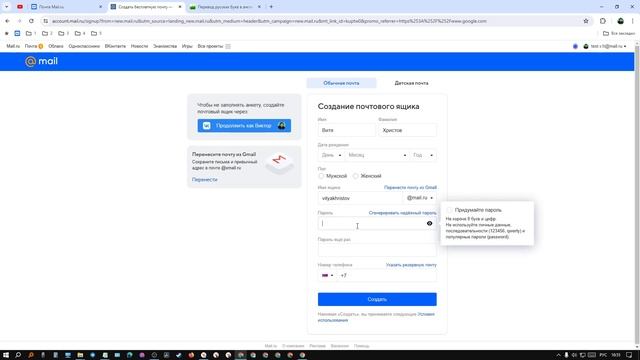The width and height of the screenshot is (640, 360).
Task: Click the blue Создать button
Action: [377, 299]
